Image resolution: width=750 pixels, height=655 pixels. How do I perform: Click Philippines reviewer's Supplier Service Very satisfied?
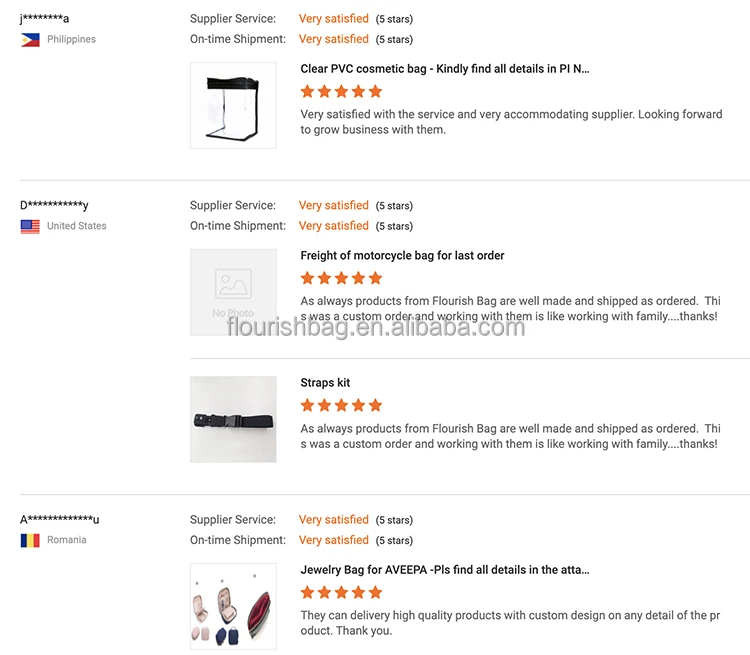pos(333,19)
